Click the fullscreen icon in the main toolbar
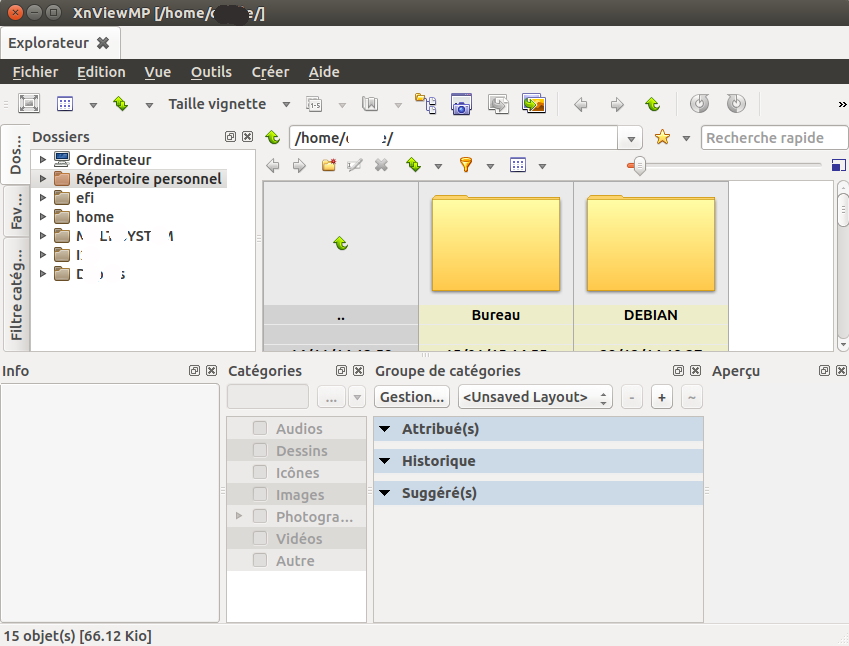 (x=28, y=104)
